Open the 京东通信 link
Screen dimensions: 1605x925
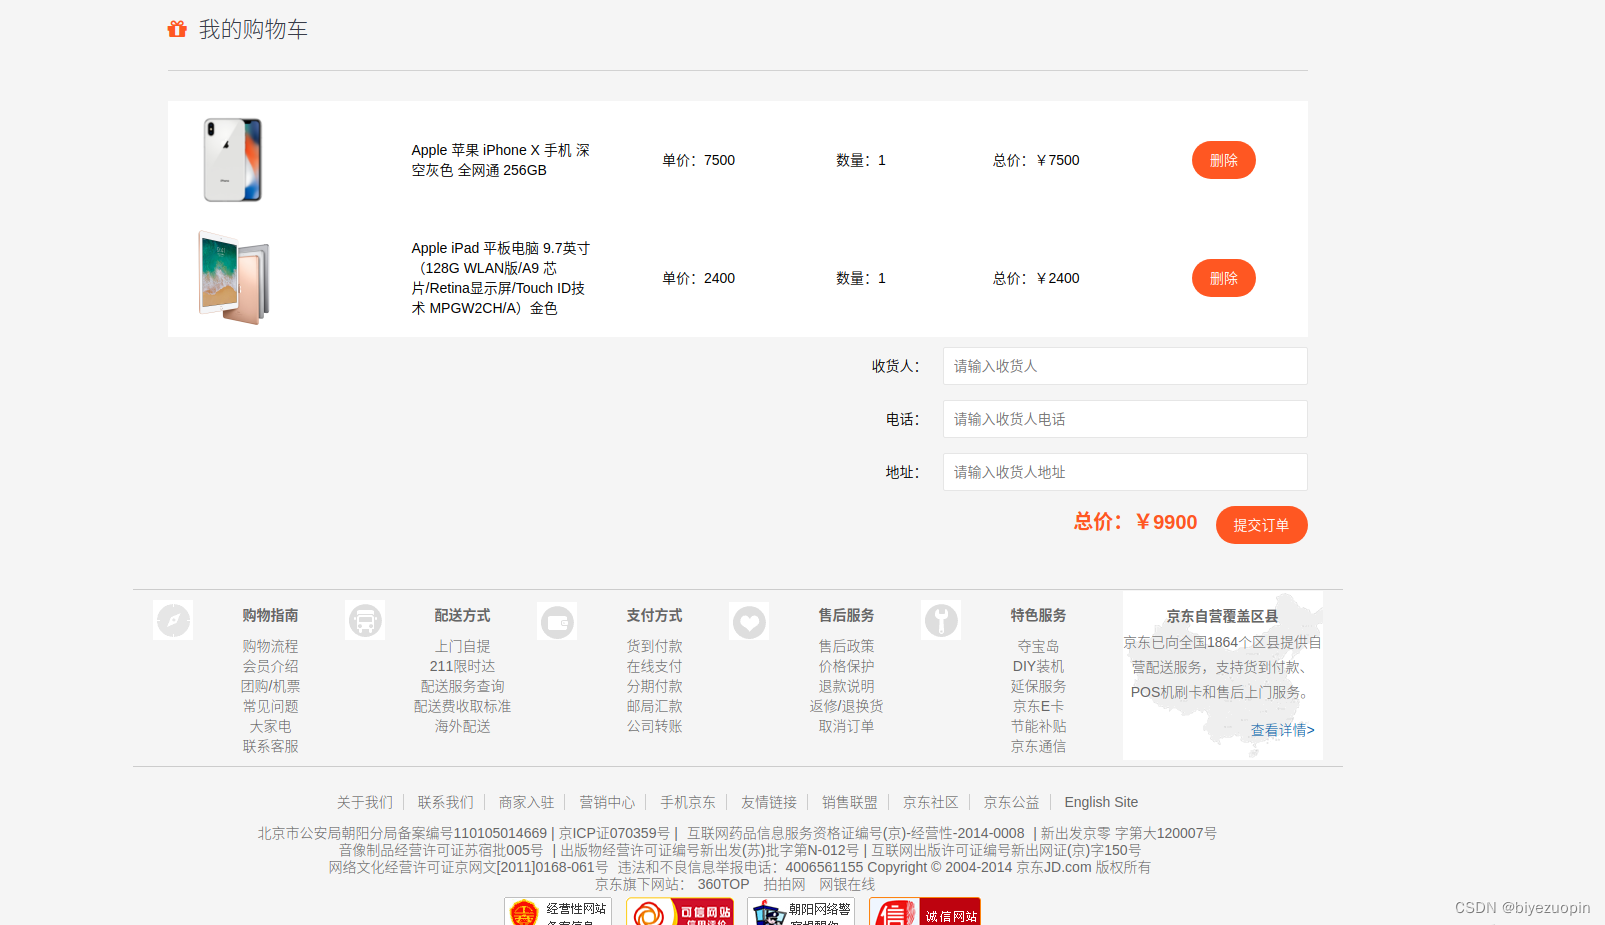tap(1039, 746)
